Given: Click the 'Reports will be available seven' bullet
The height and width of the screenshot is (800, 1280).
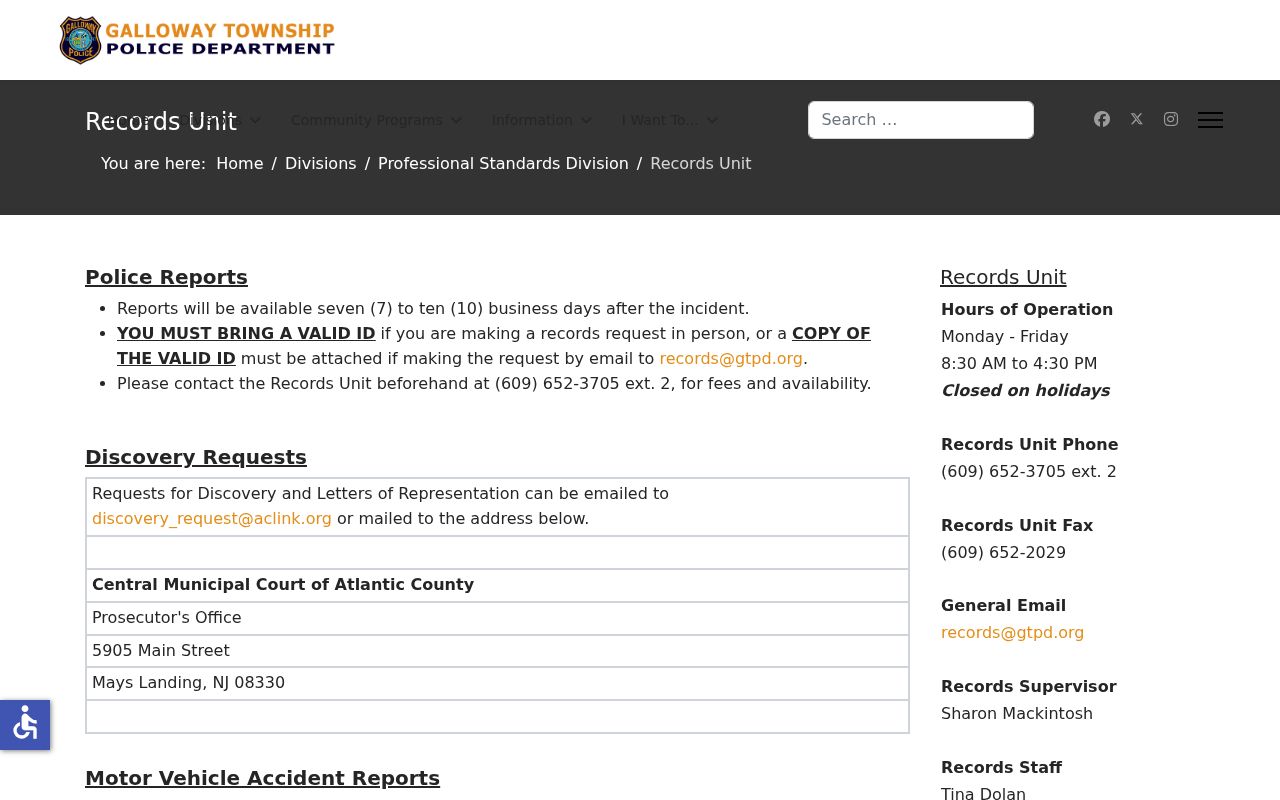Looking at the screenshot, I should pyautogui.click(x=433, y=308).
